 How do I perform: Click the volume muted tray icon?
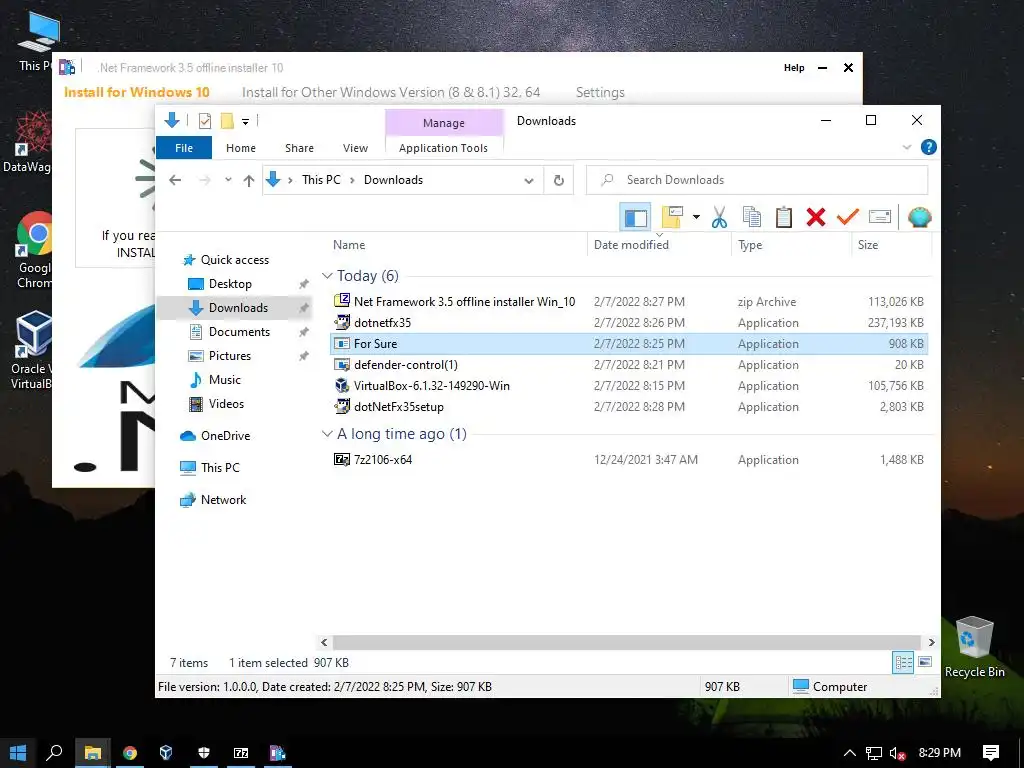click(x=897, y=753)
